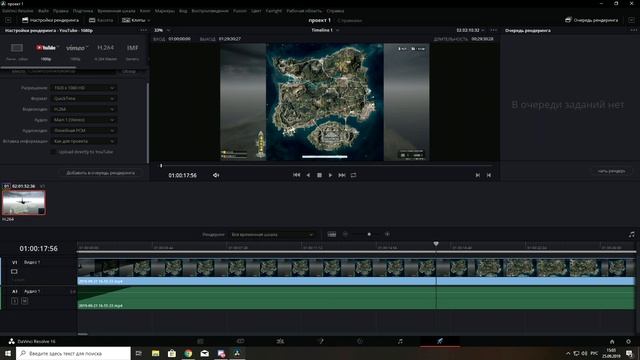Viewport: 640px width, 360px height.
Task: Zoom in the deliver timeline
Action: pos(387,234)
